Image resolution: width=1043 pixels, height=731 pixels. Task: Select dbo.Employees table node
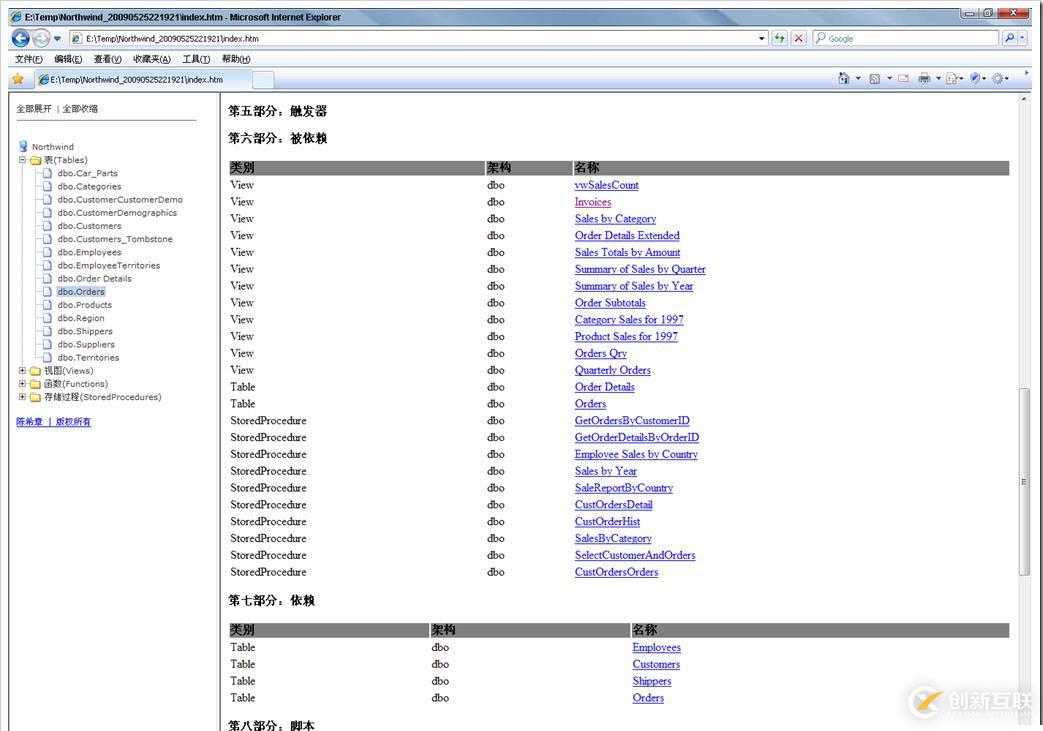coord(89,252)
